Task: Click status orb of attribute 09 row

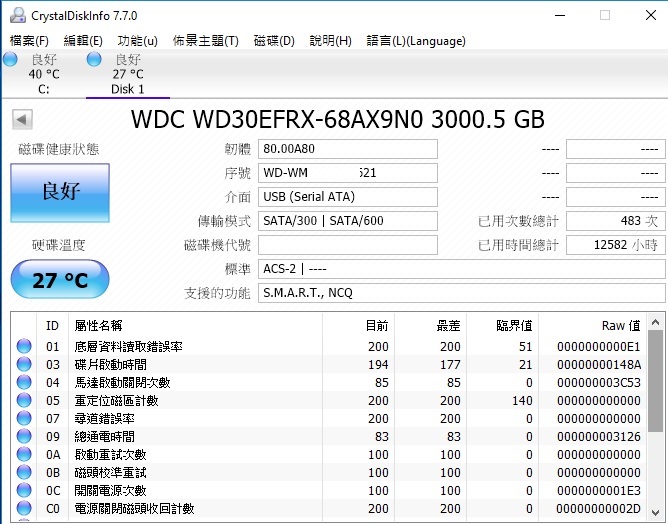Action: click(x=24, y=436)
